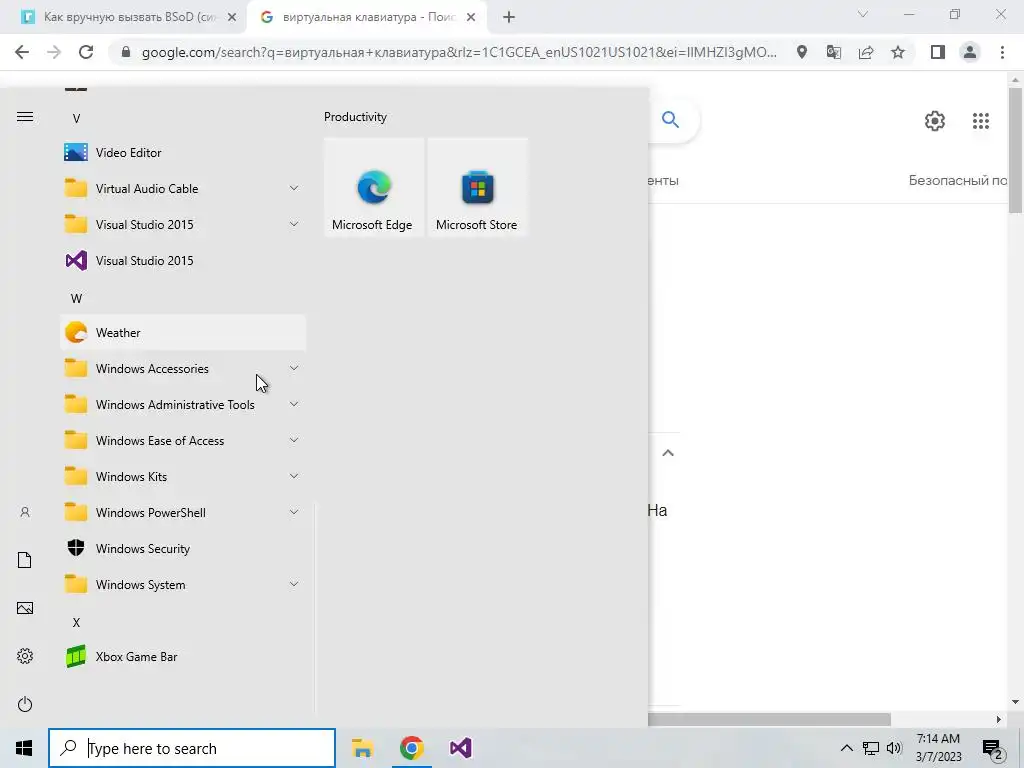The width and height of the screenshot is (1024, 768).
Task: Expand the Windows Accessories folder
Action: tap(183, 368)
